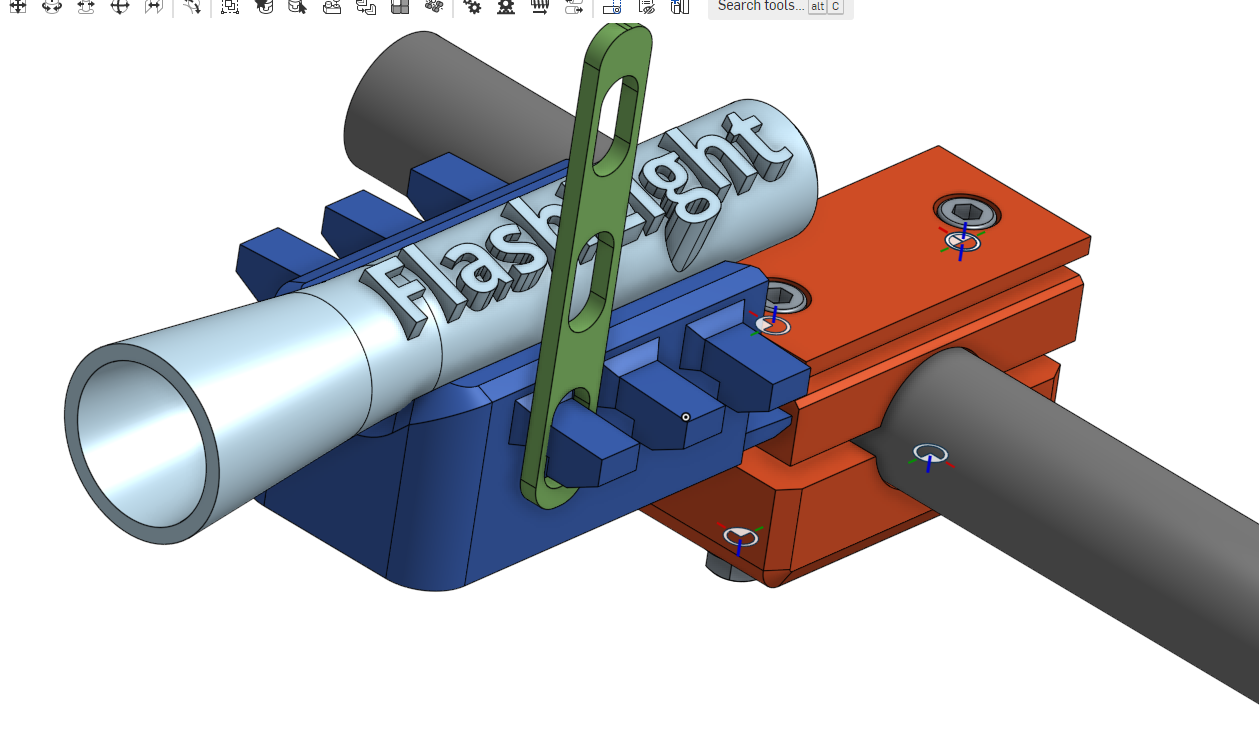This screenshot has height=755, width=1259.
Task: Select the Tangent mate tool
Action: click(192, 6)
